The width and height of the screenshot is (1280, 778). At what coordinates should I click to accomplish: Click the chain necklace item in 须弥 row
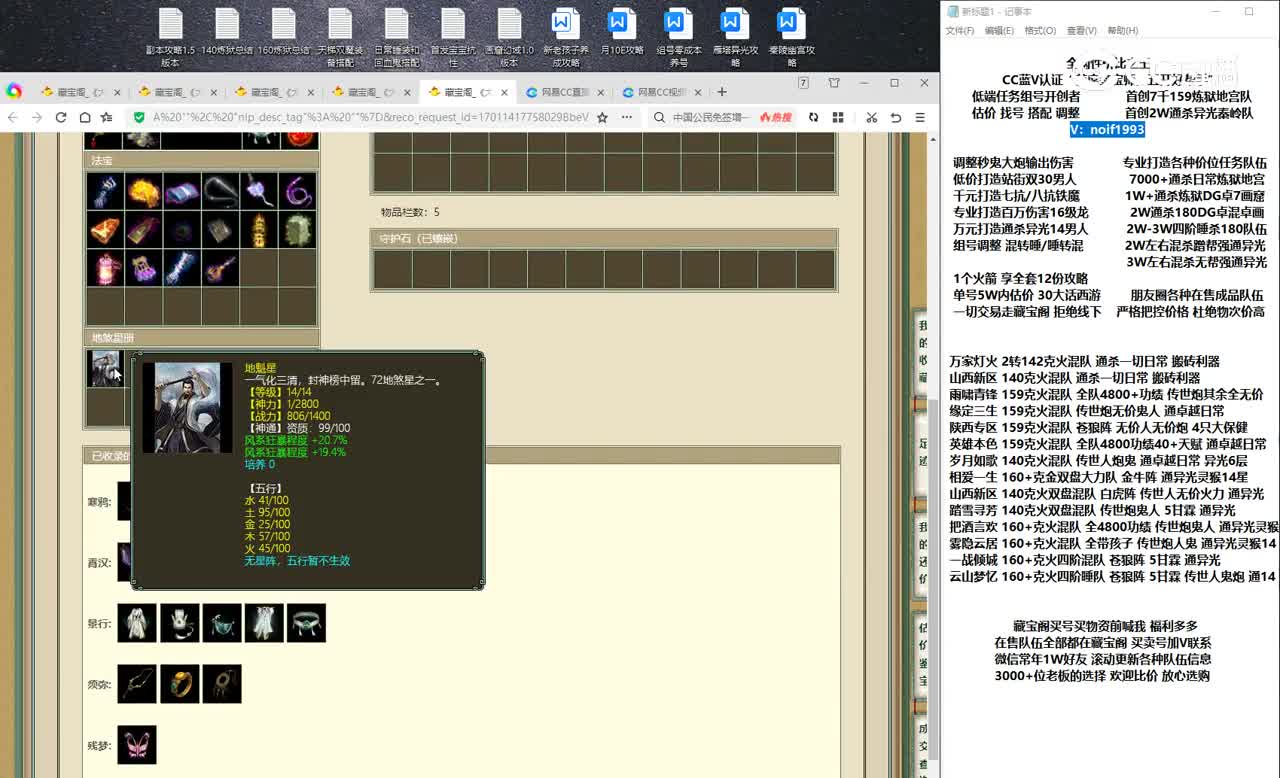(x=137, y=684)
